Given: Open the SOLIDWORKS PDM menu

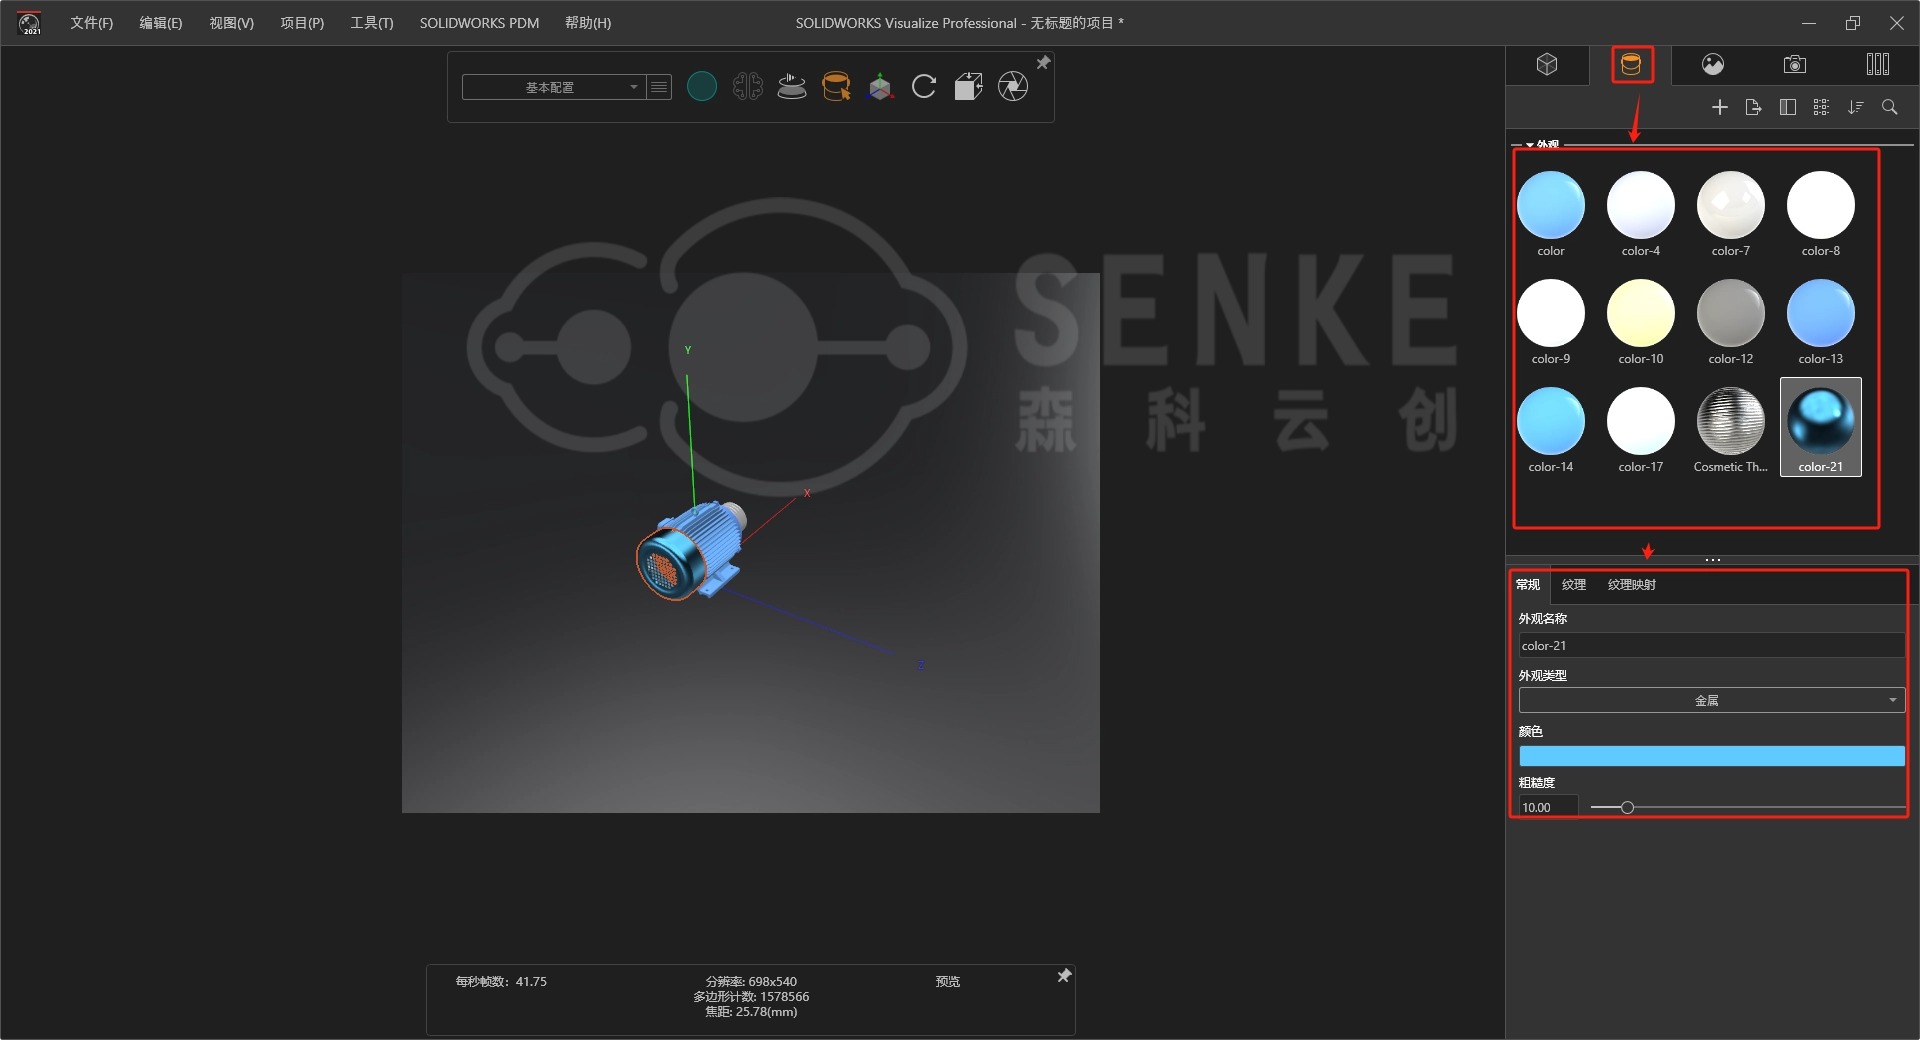Looking at the screenshot, I should [x=479, y=23].
